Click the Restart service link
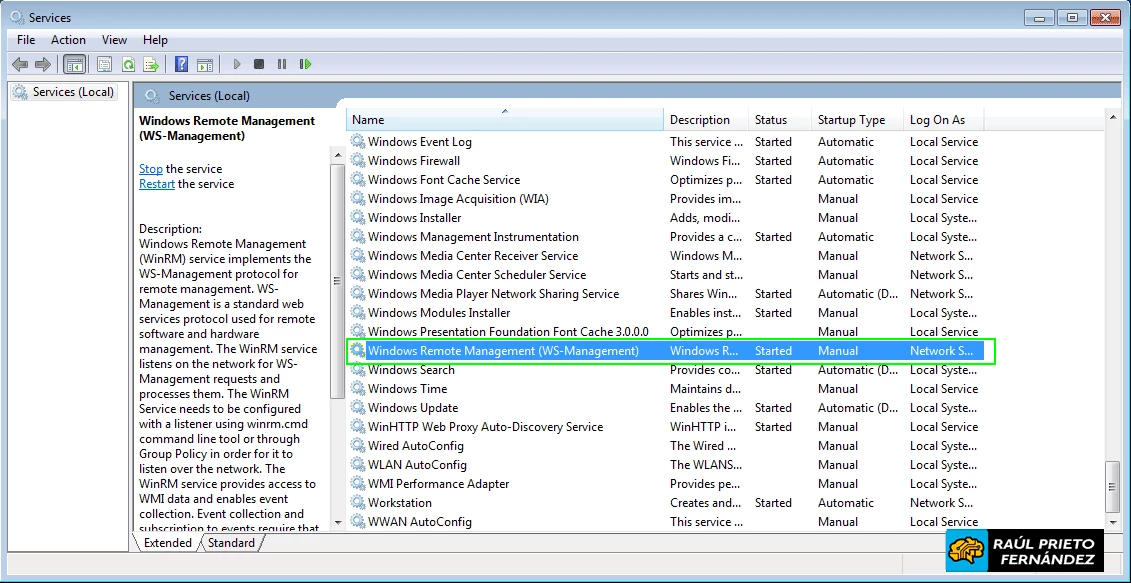This screenshot has height=583, width=1131. pyautogui.click(x=158, y=183)
